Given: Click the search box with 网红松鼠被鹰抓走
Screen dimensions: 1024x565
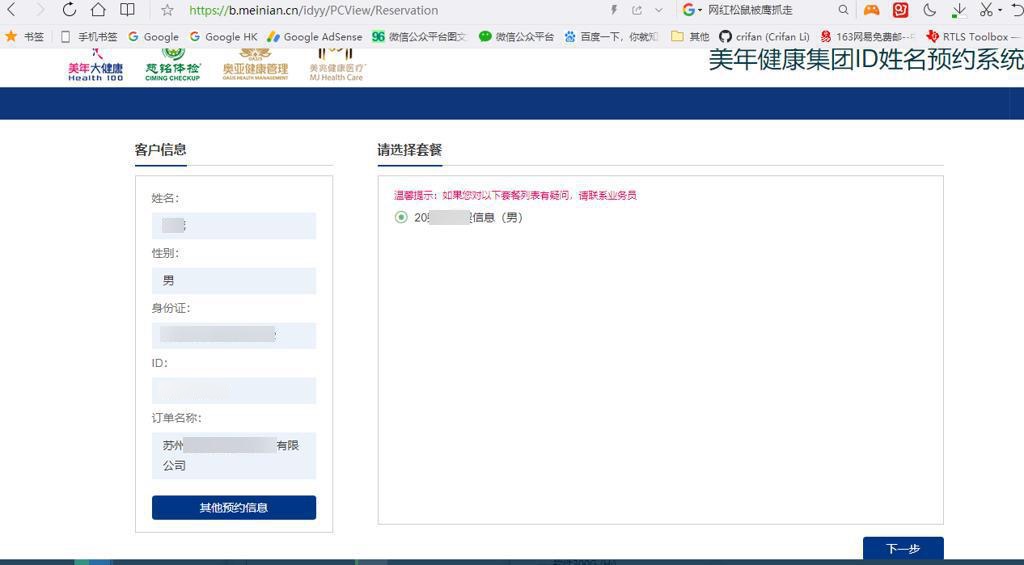Looking at the screenshot, I should (751, 10).
